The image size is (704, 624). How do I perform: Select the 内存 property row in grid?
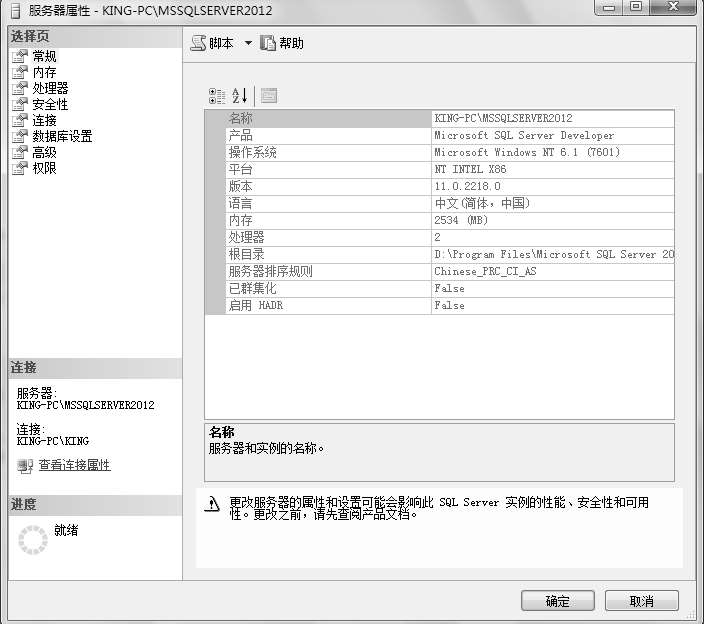449,220
